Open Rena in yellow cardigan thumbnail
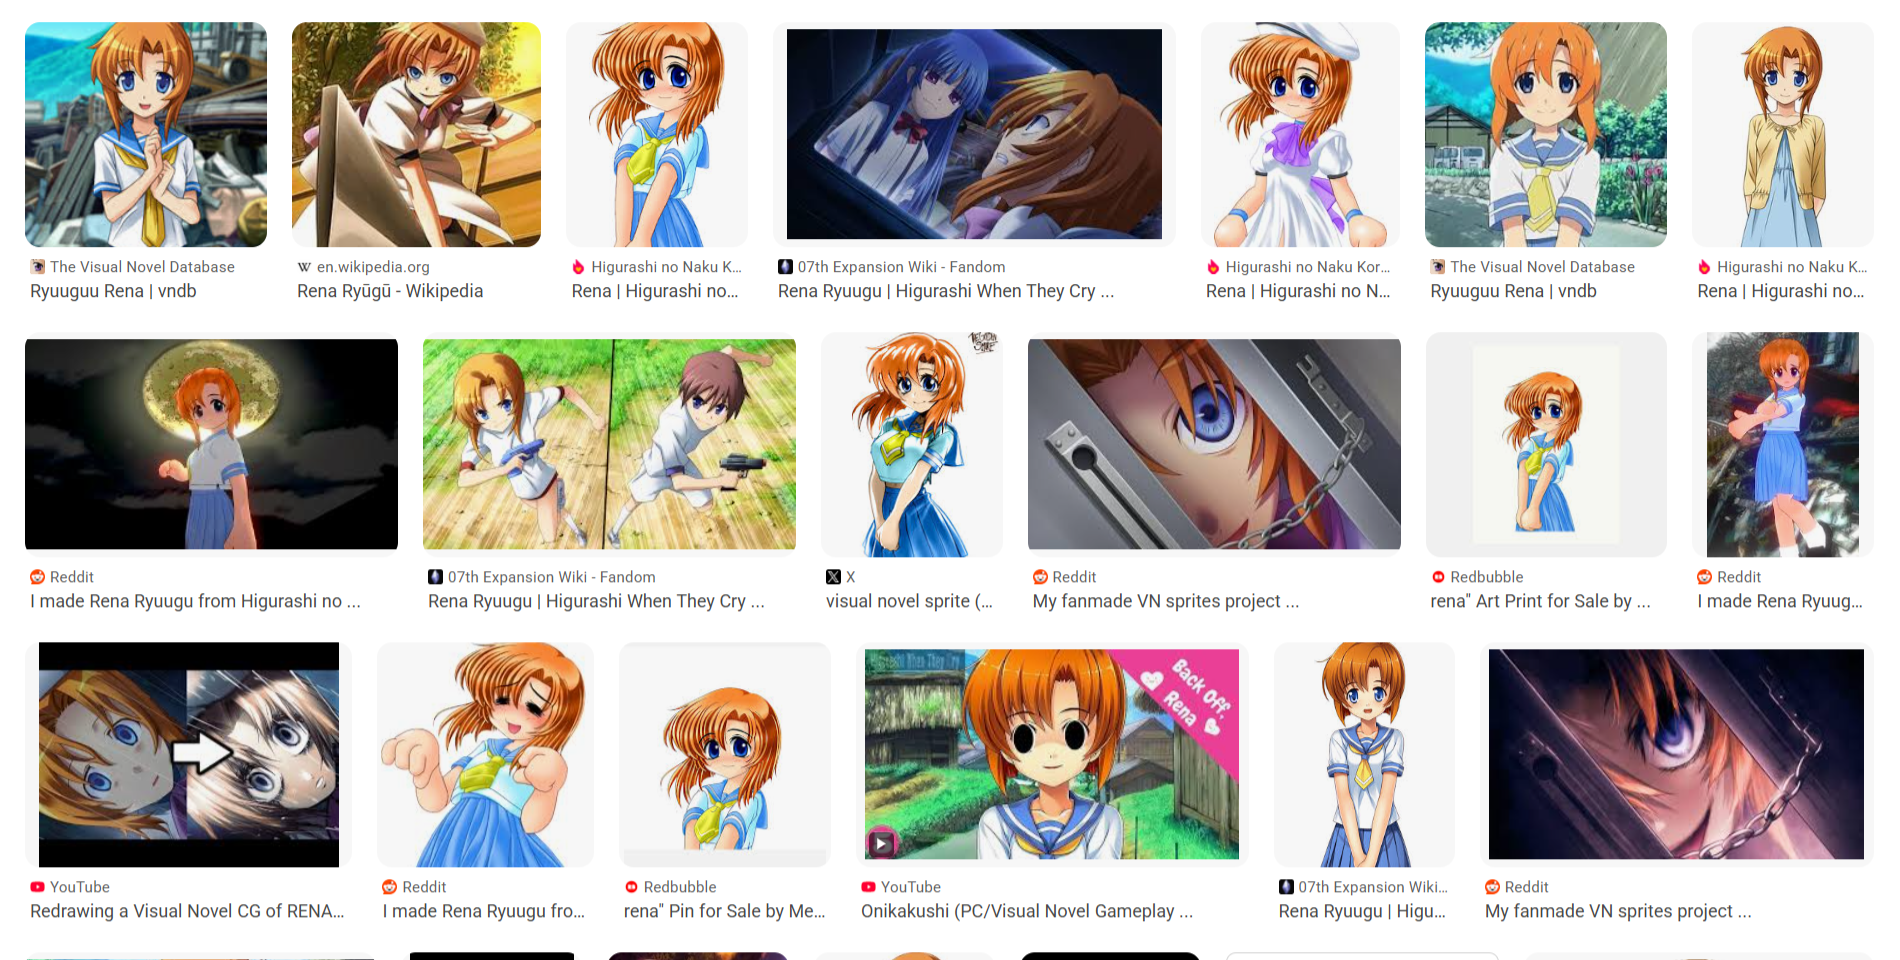The height and width of the screenshot is (960, 1900). coord(1782,135)
